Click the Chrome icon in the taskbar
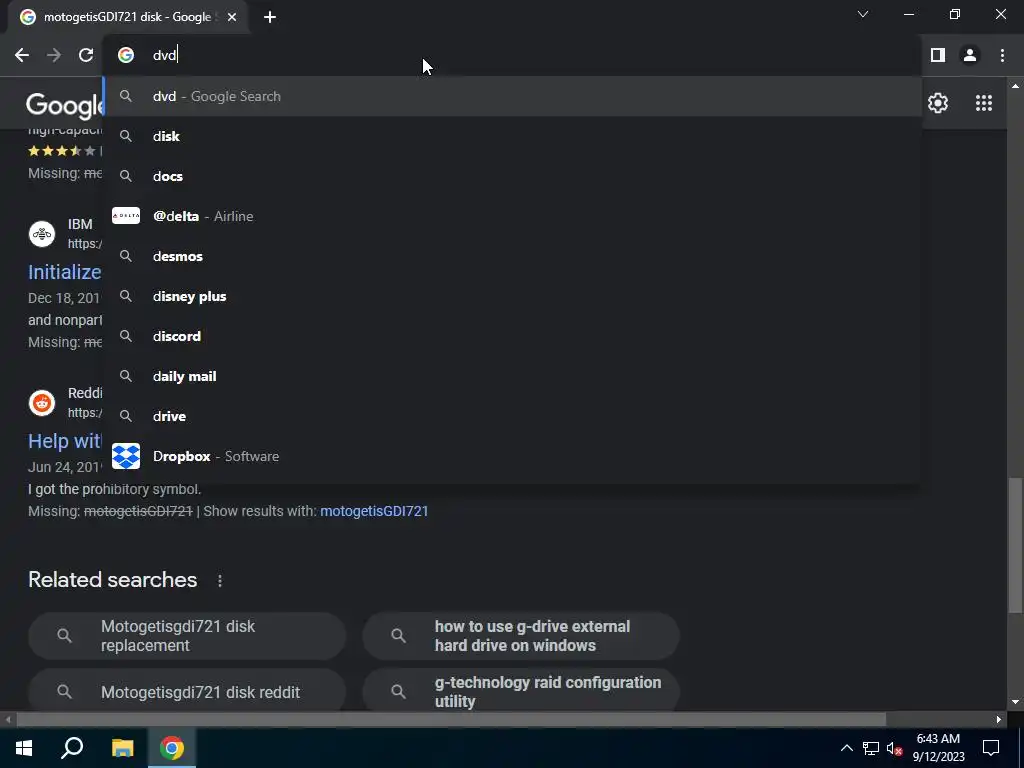The width and height of the screenshot is (1024, 768). coord(172,748)
